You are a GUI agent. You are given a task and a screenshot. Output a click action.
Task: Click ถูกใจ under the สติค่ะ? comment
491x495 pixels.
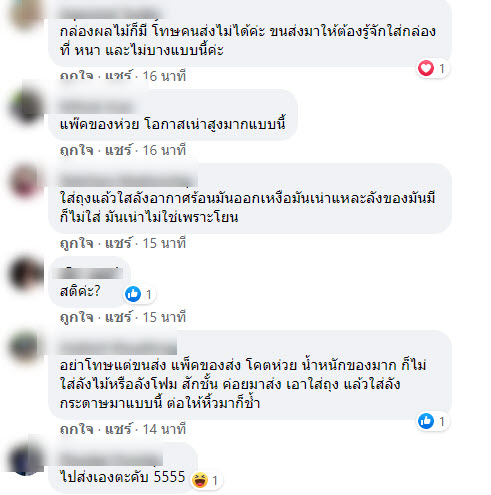point(76,317)
